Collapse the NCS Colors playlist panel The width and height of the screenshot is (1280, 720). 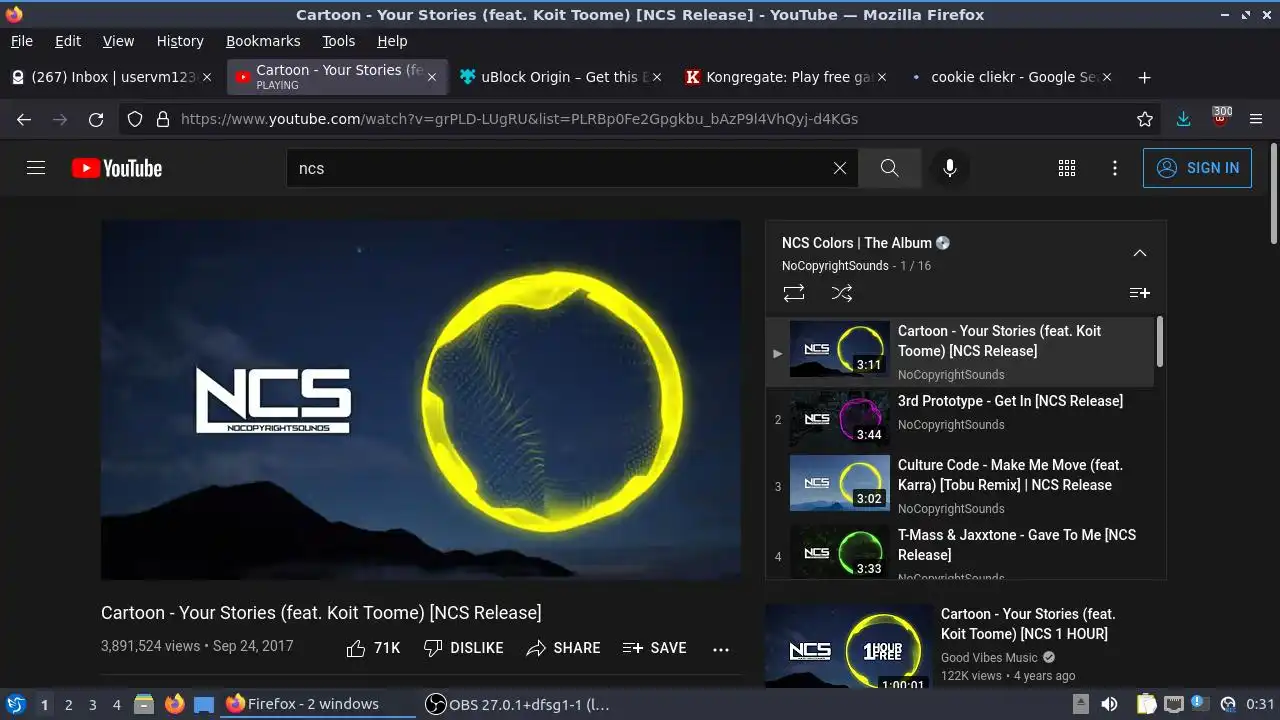tap(1139, 253)
